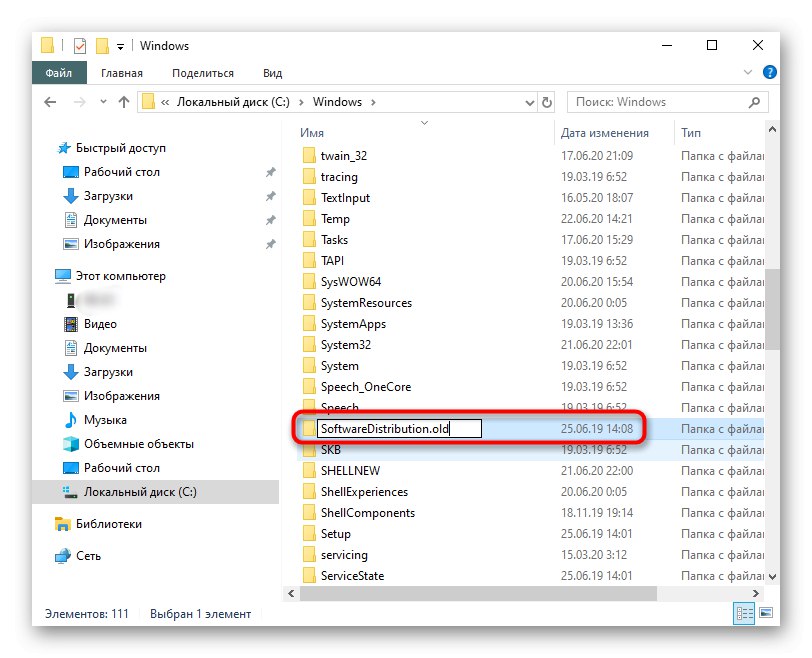Image resolution: width=812 pixels, height=658 pixels.
Task: Click inside the SoftwareDistribution.old rename field
Action: (x=398, y=428)
